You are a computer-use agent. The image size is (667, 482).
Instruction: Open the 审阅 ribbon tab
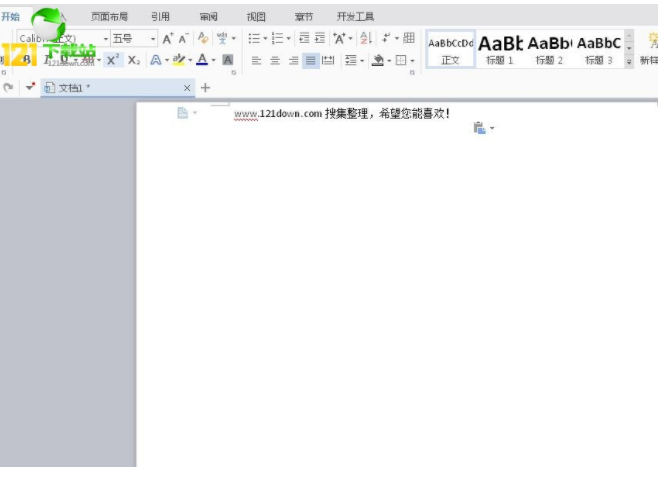pos(208,17)
